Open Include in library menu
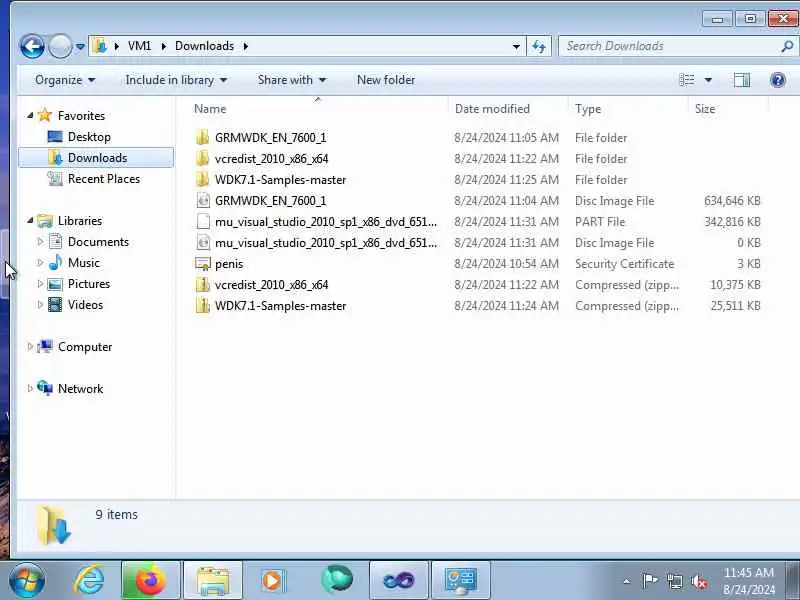 pos(176,80)
